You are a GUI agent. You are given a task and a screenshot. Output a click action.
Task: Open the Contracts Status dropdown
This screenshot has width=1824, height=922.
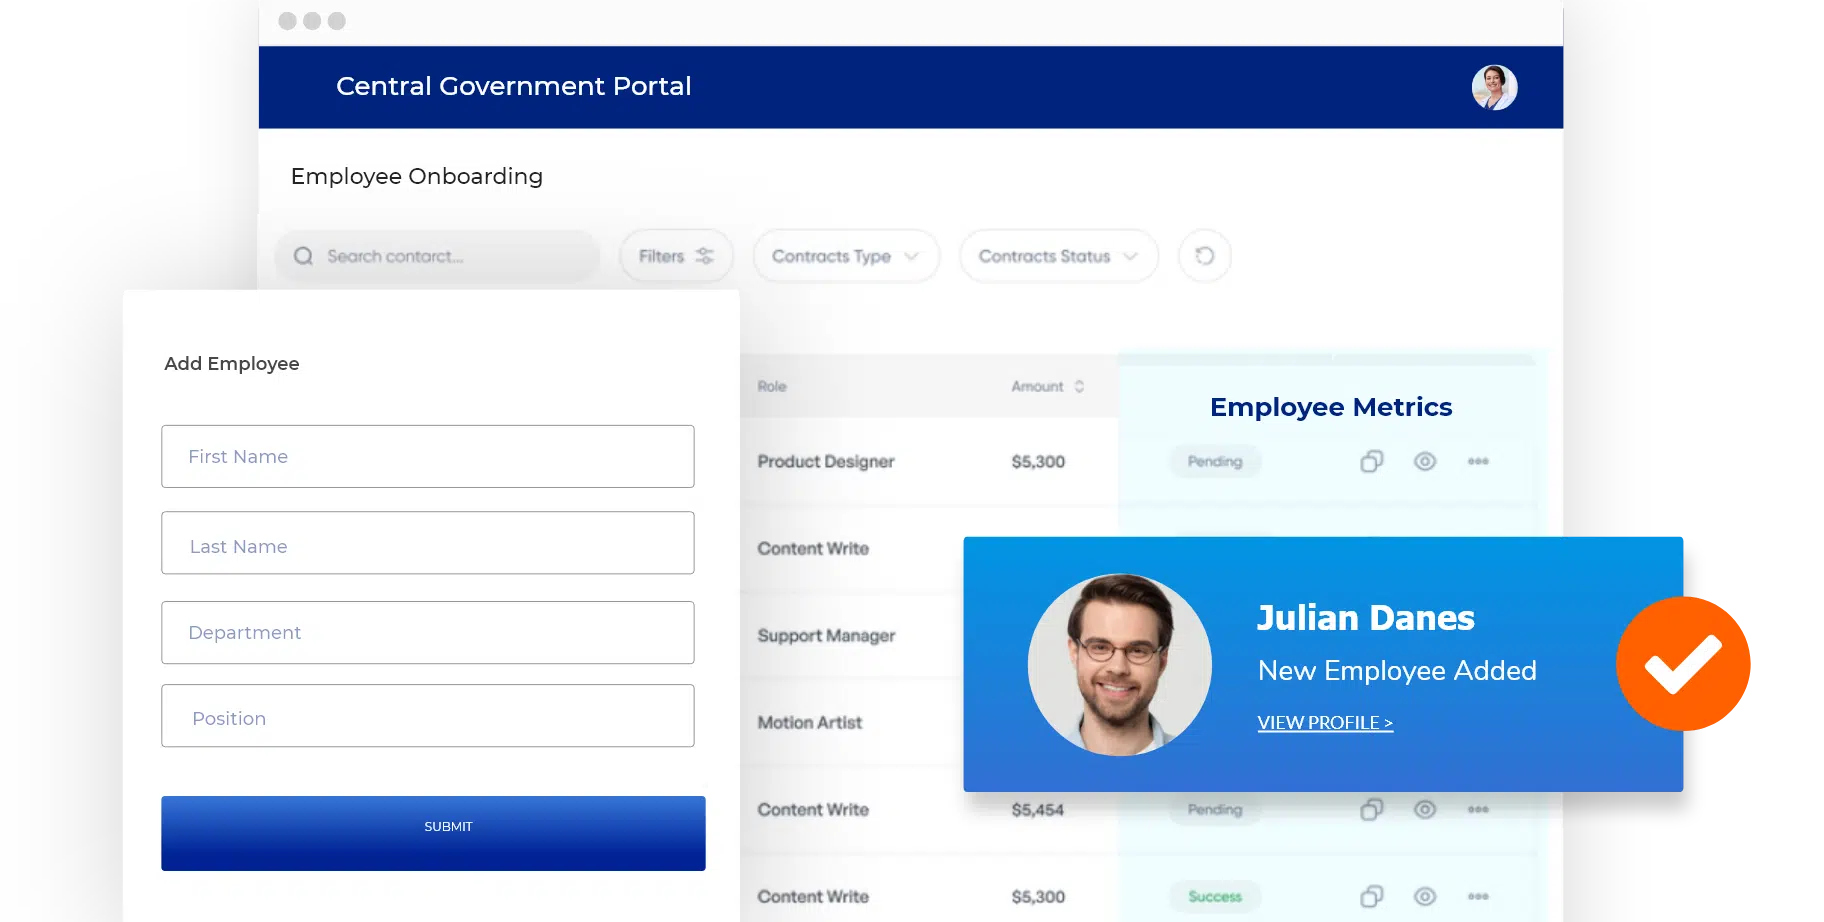(x=1057, y=256)
